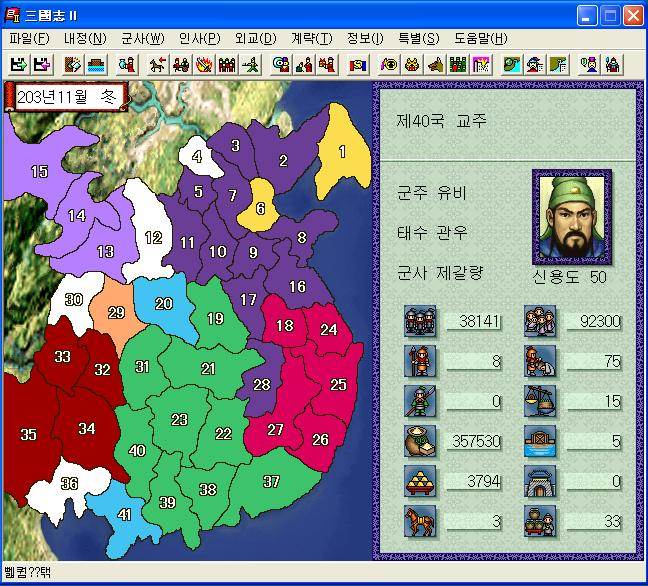Select orange province 29 on the map

(x=116, y=313)
